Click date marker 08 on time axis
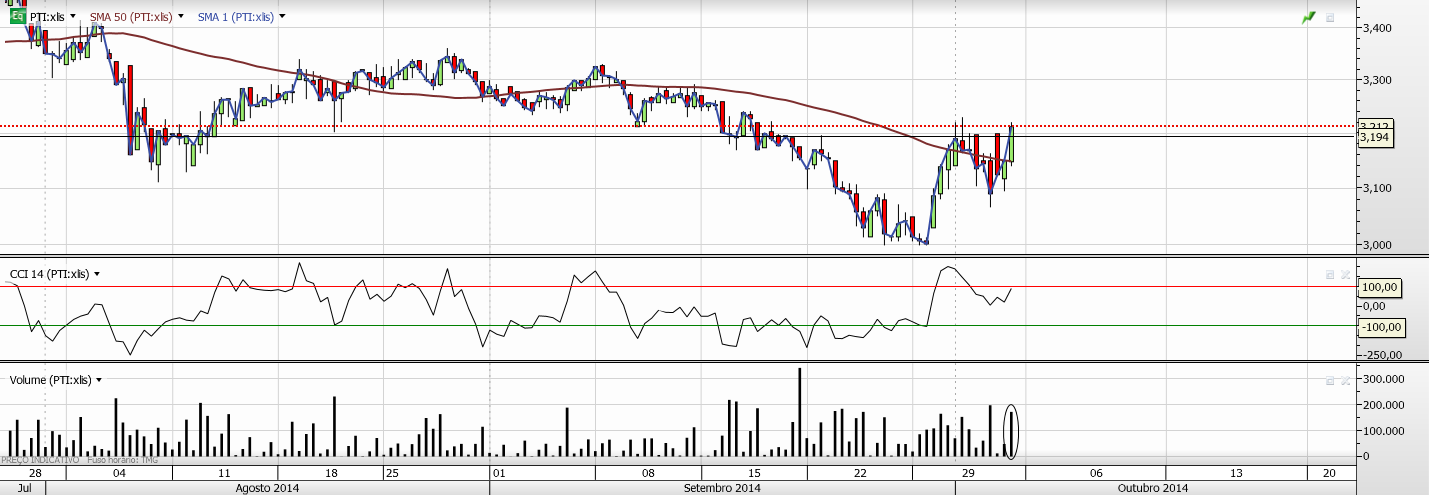This screenshot has height=495, width=1429. coord(647,473)
